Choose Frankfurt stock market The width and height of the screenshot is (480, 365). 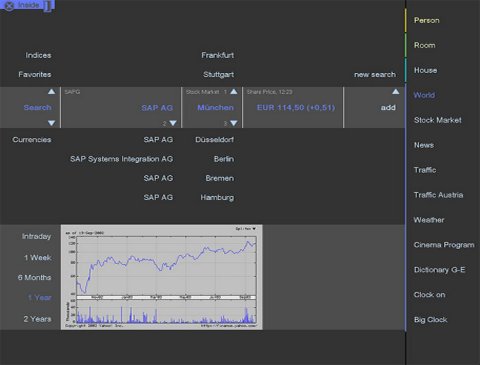pos(217,55)
